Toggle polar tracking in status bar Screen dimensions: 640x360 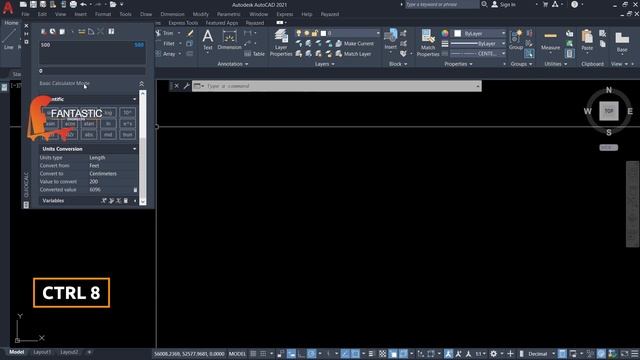tap(311, 354)
